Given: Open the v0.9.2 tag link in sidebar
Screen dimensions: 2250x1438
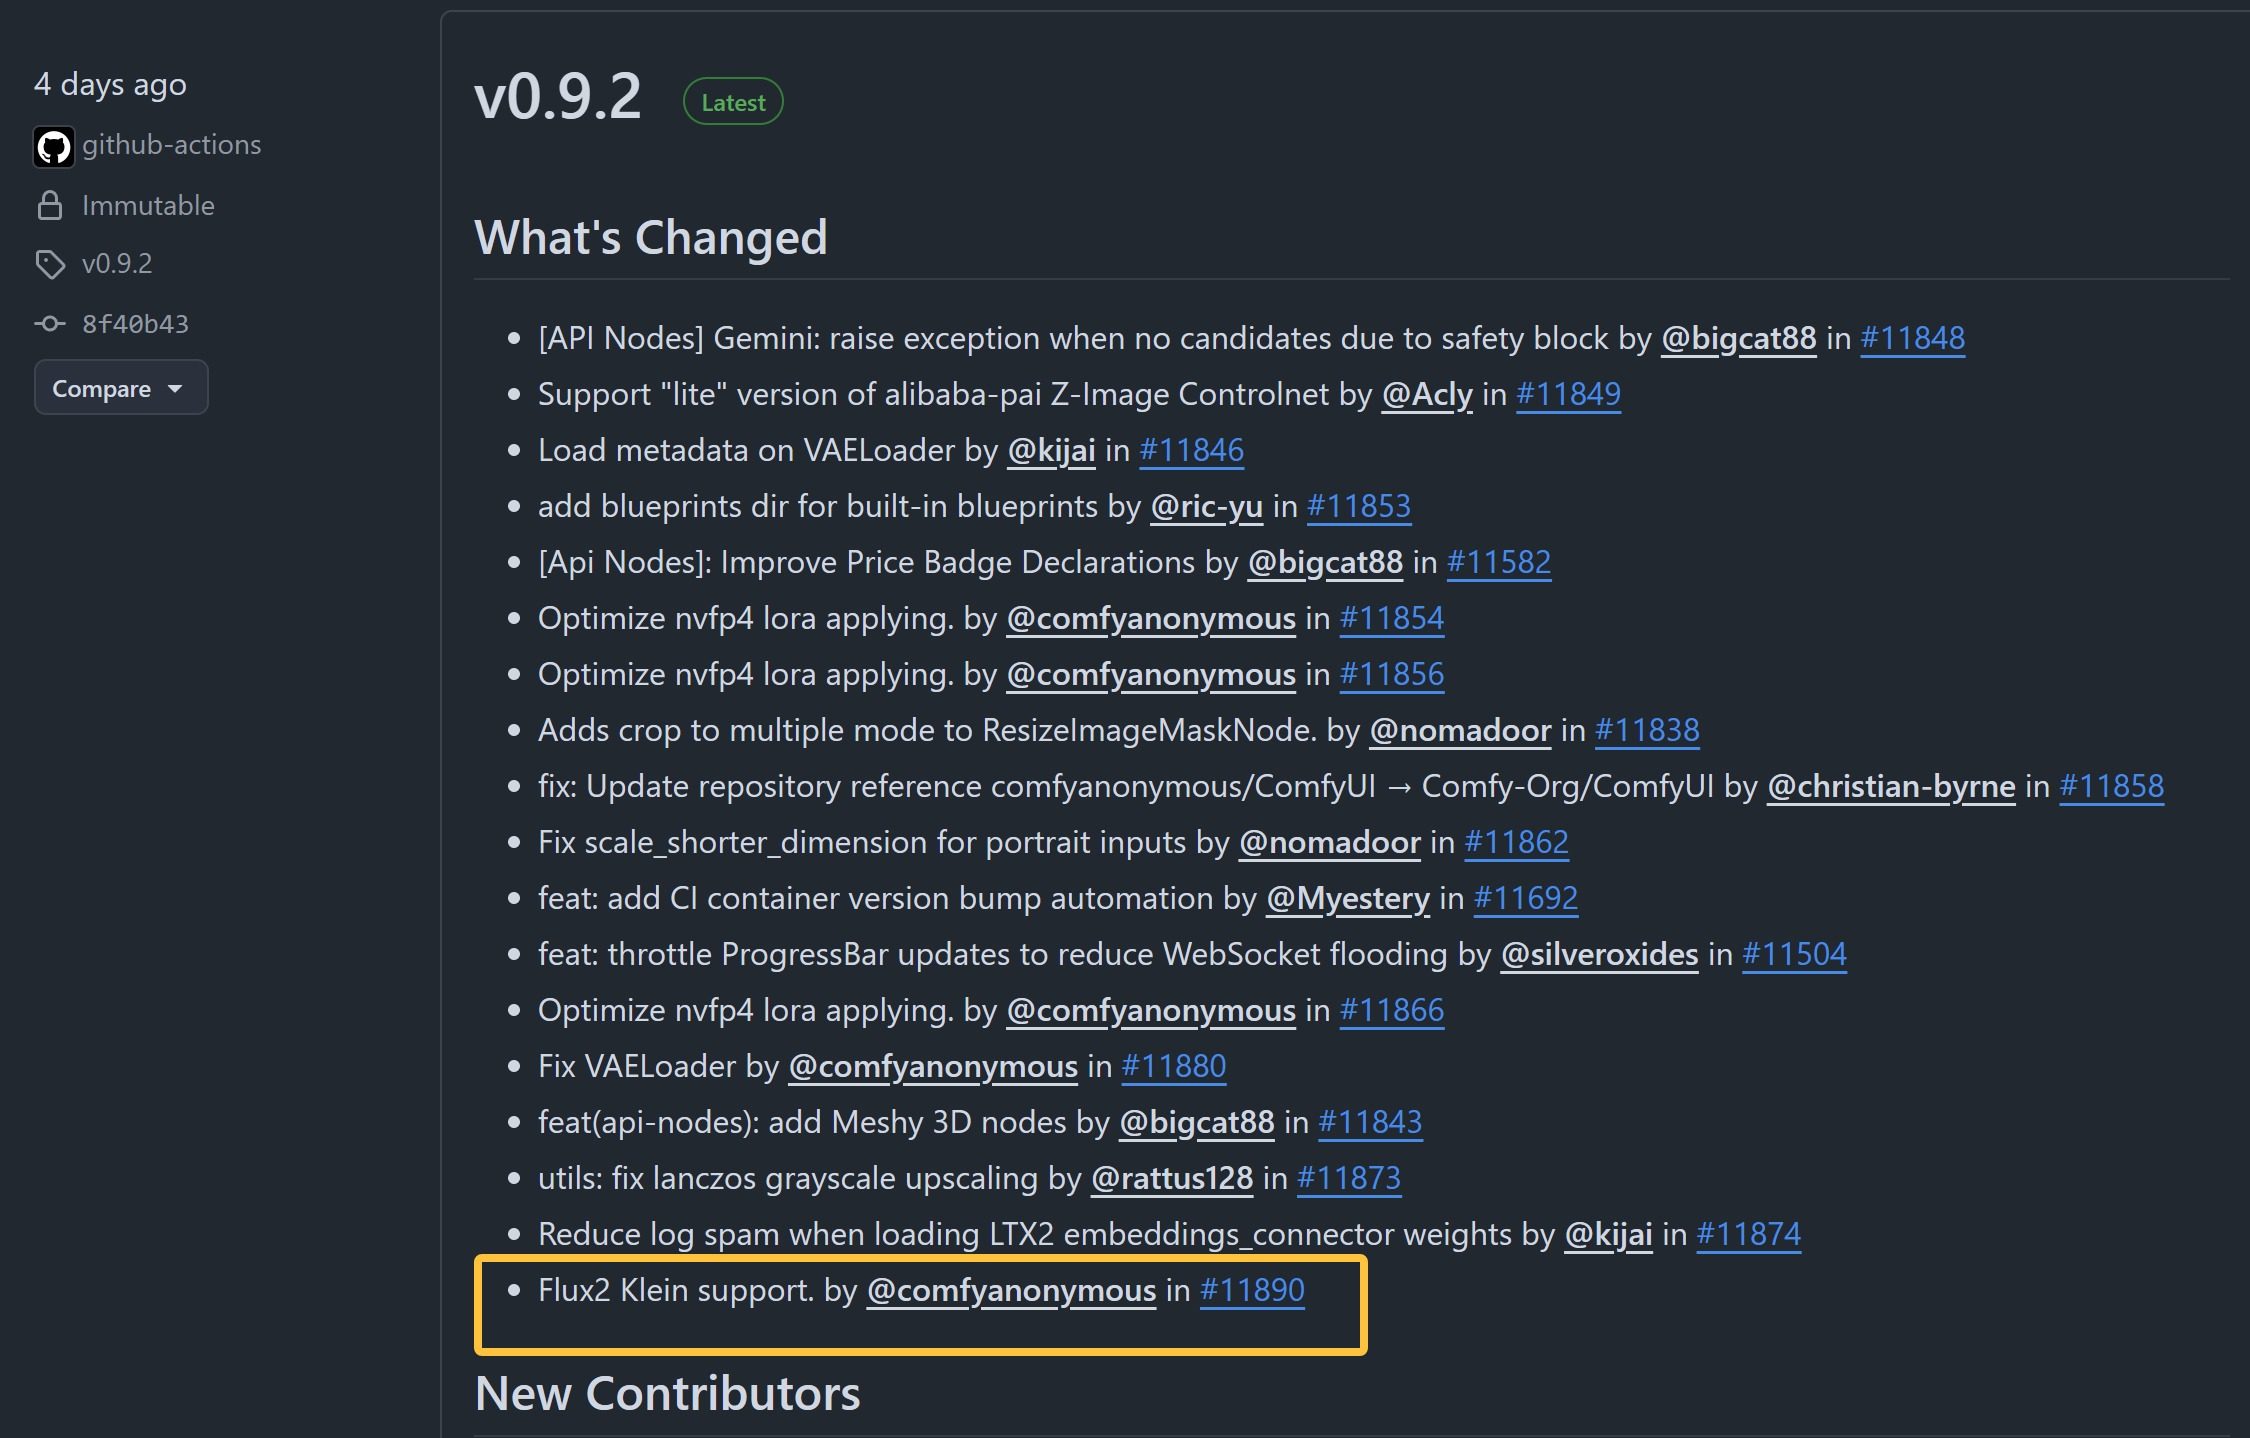Looking at the screenshot, I should (x=117, y=264).
